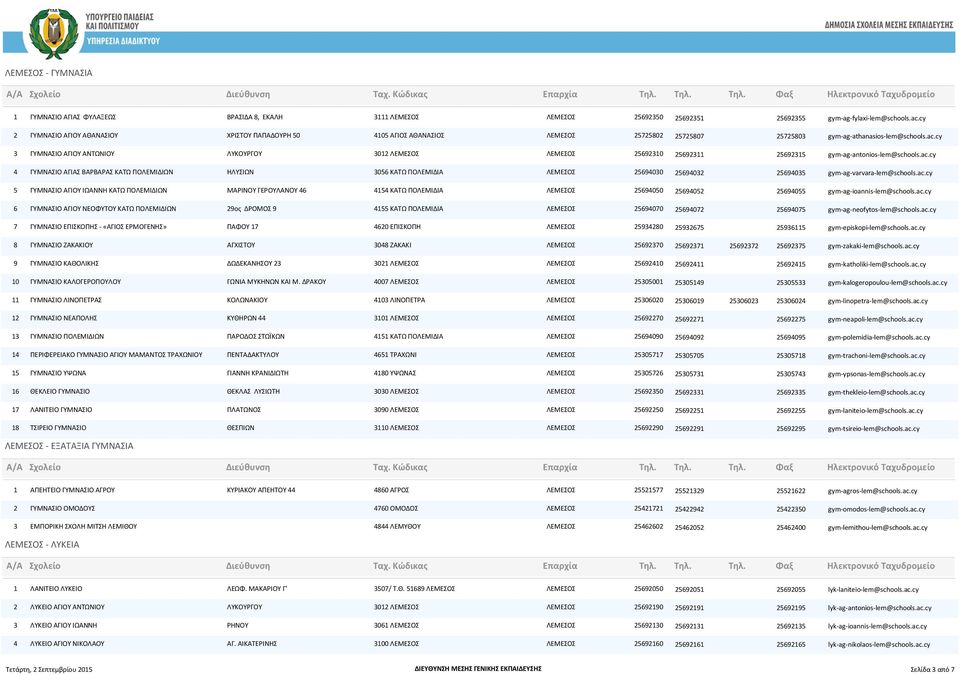Click the ΛΕΜΕΣΟΣ - ΕΞΑΤΑΞΙΑ ΓΥΜΝΑΣΙΑ section heading
The image size is (960, 675).
pyautogui.click(x=69, y=446)
